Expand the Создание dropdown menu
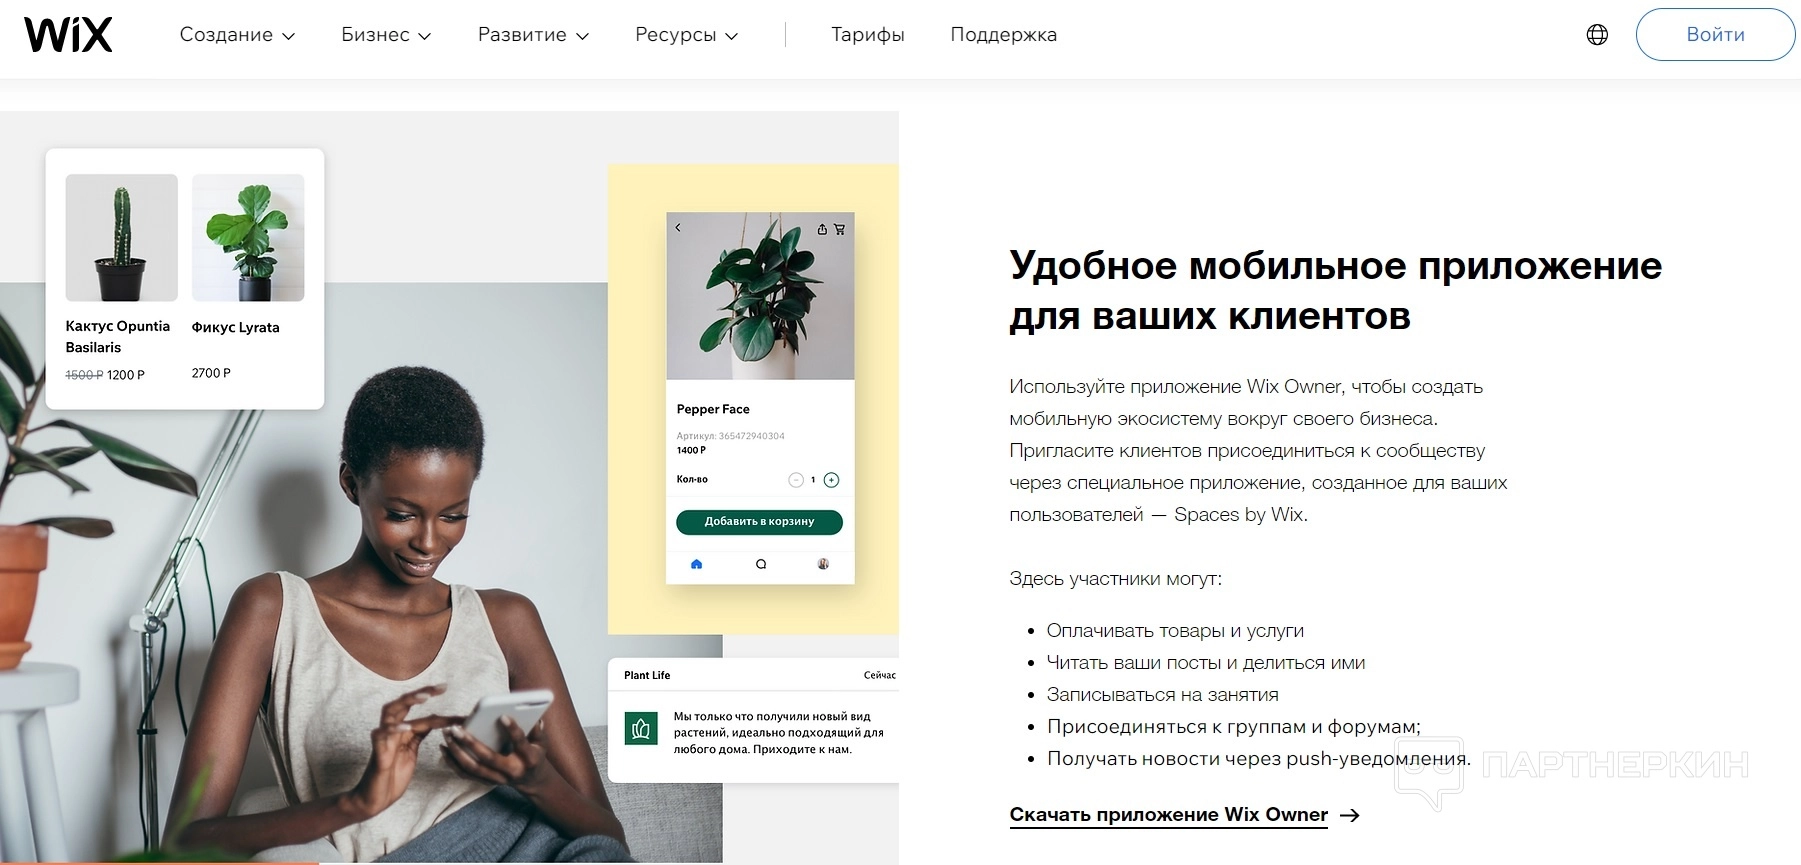Screen dimensions: 1801x865 point(237,35)
